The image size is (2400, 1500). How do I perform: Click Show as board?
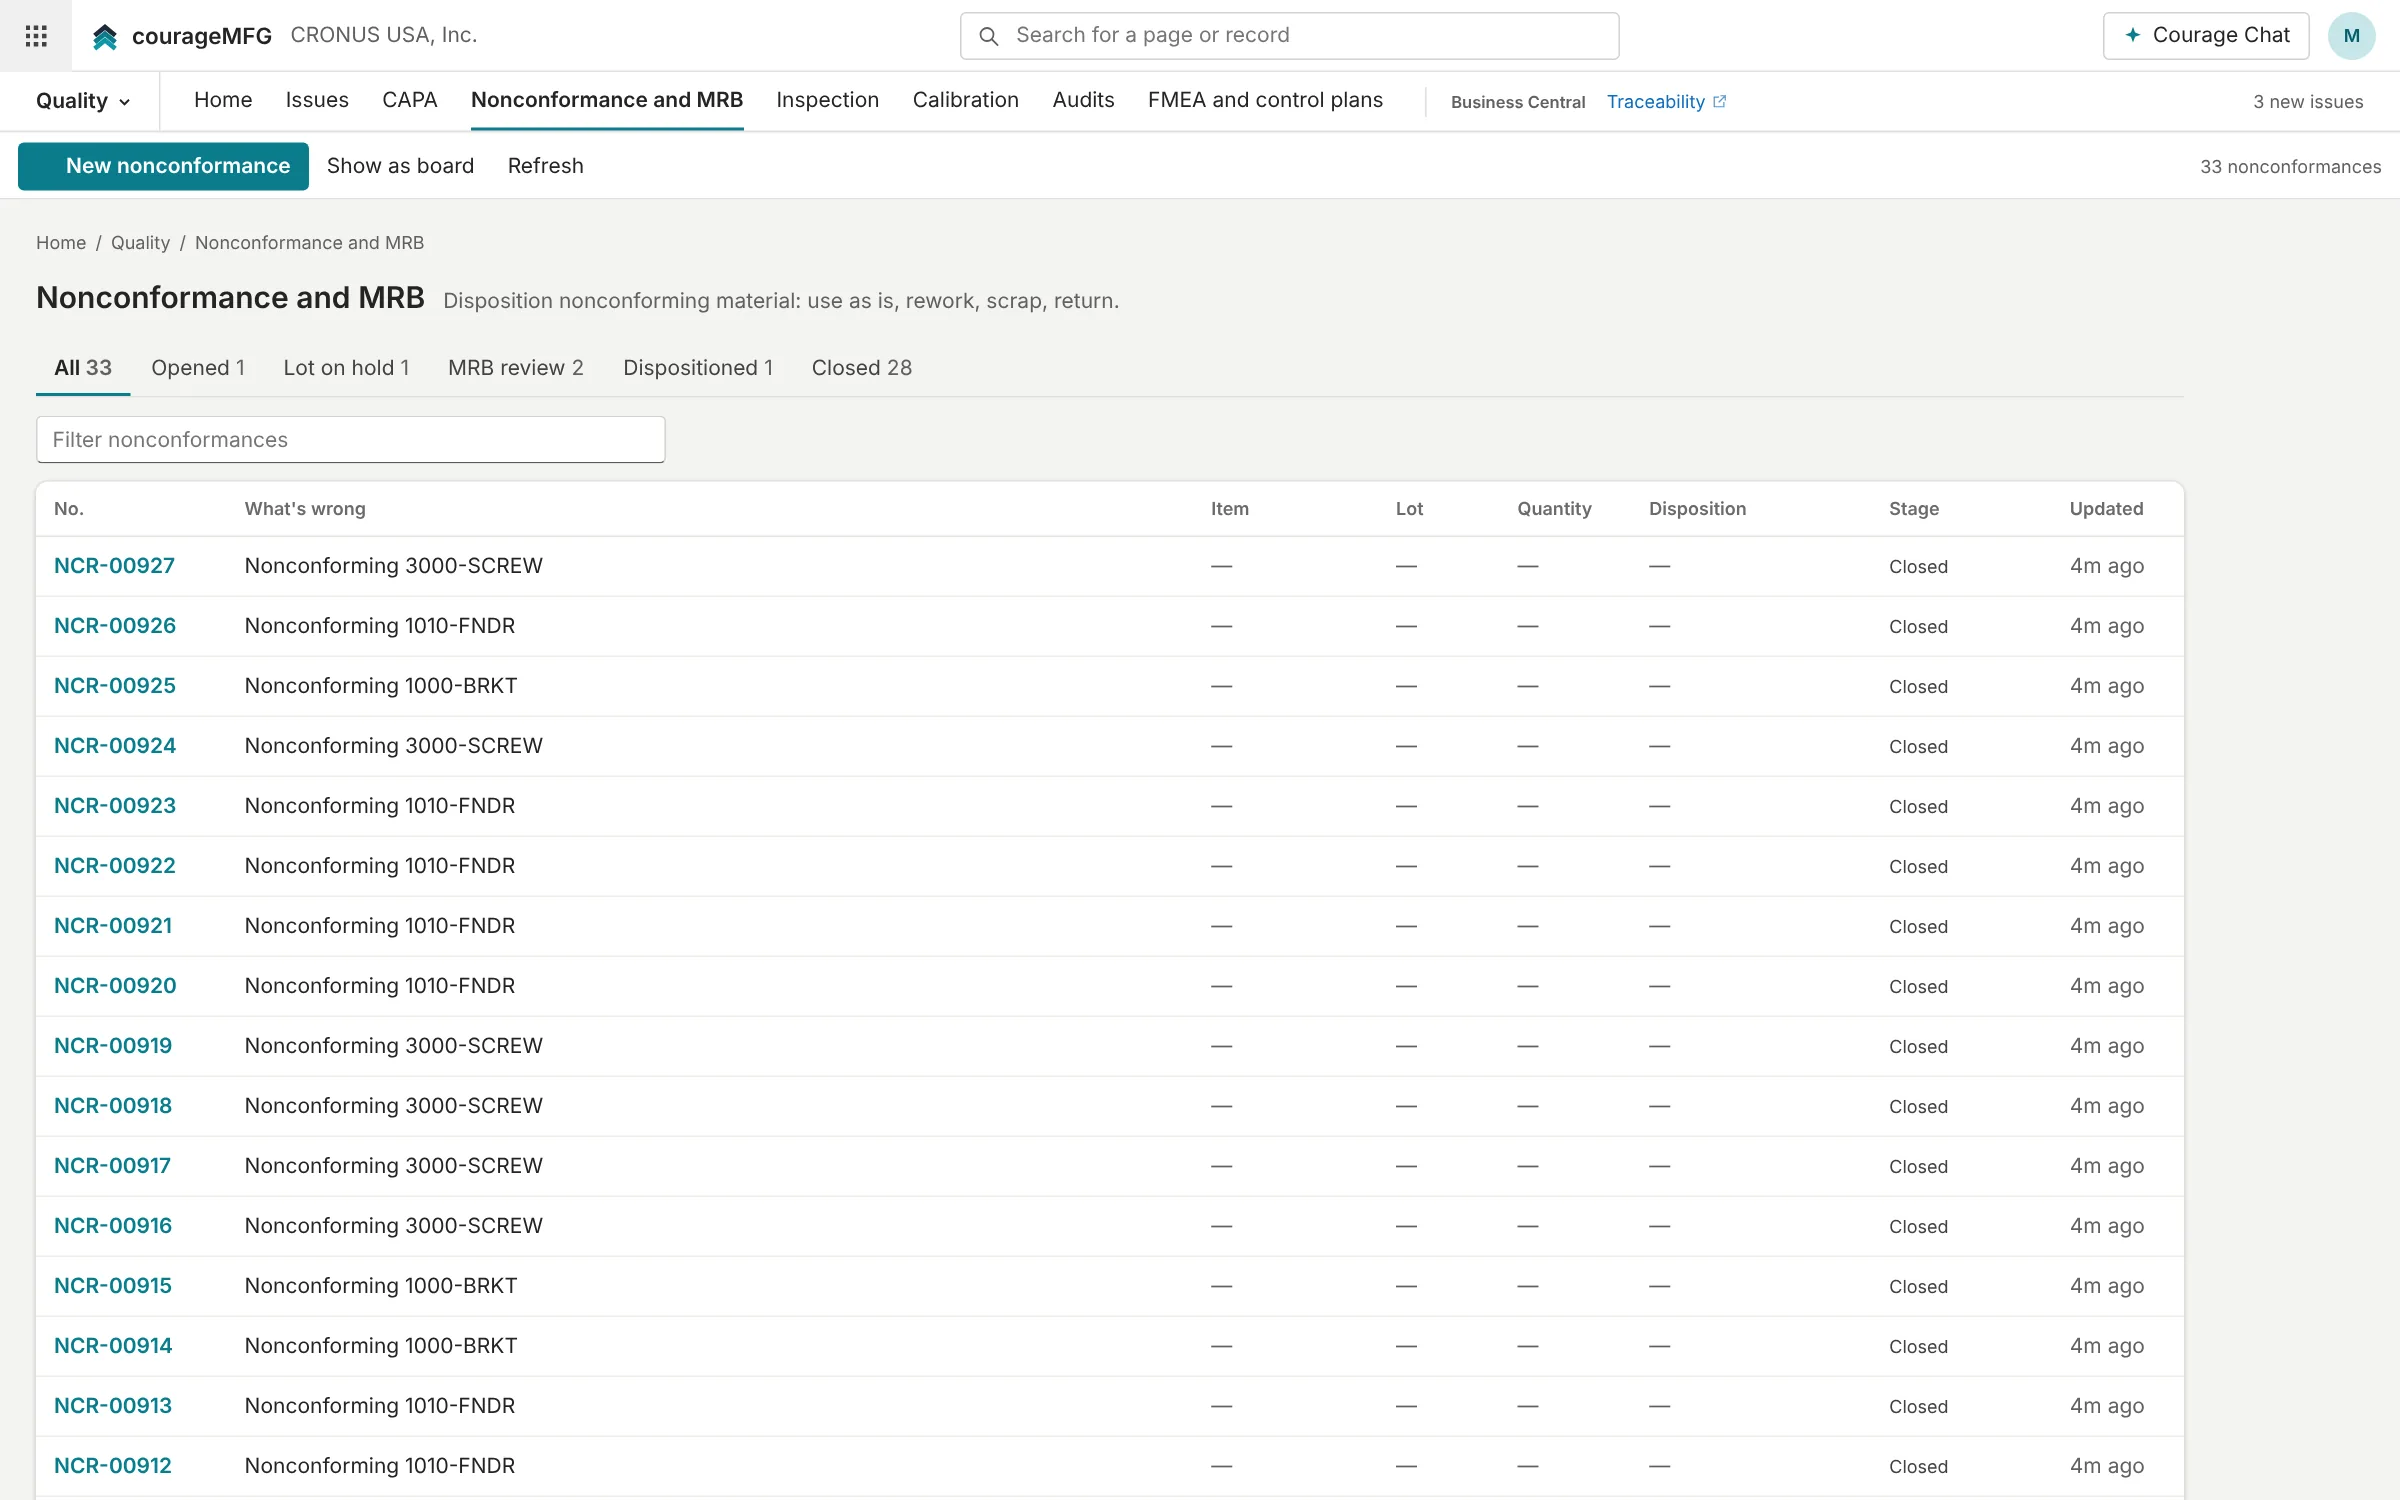pyautogui.click(x=400, y=166)
